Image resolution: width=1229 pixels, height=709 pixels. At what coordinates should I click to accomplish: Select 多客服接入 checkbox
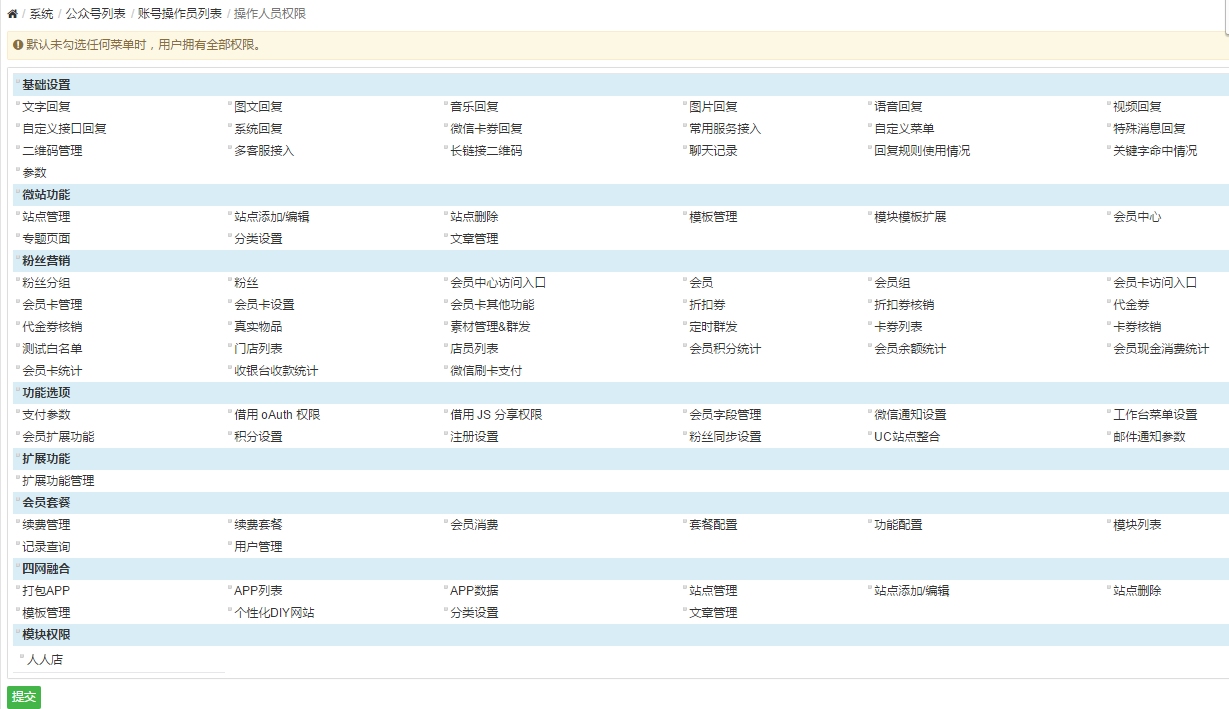[x=229, y=148]
